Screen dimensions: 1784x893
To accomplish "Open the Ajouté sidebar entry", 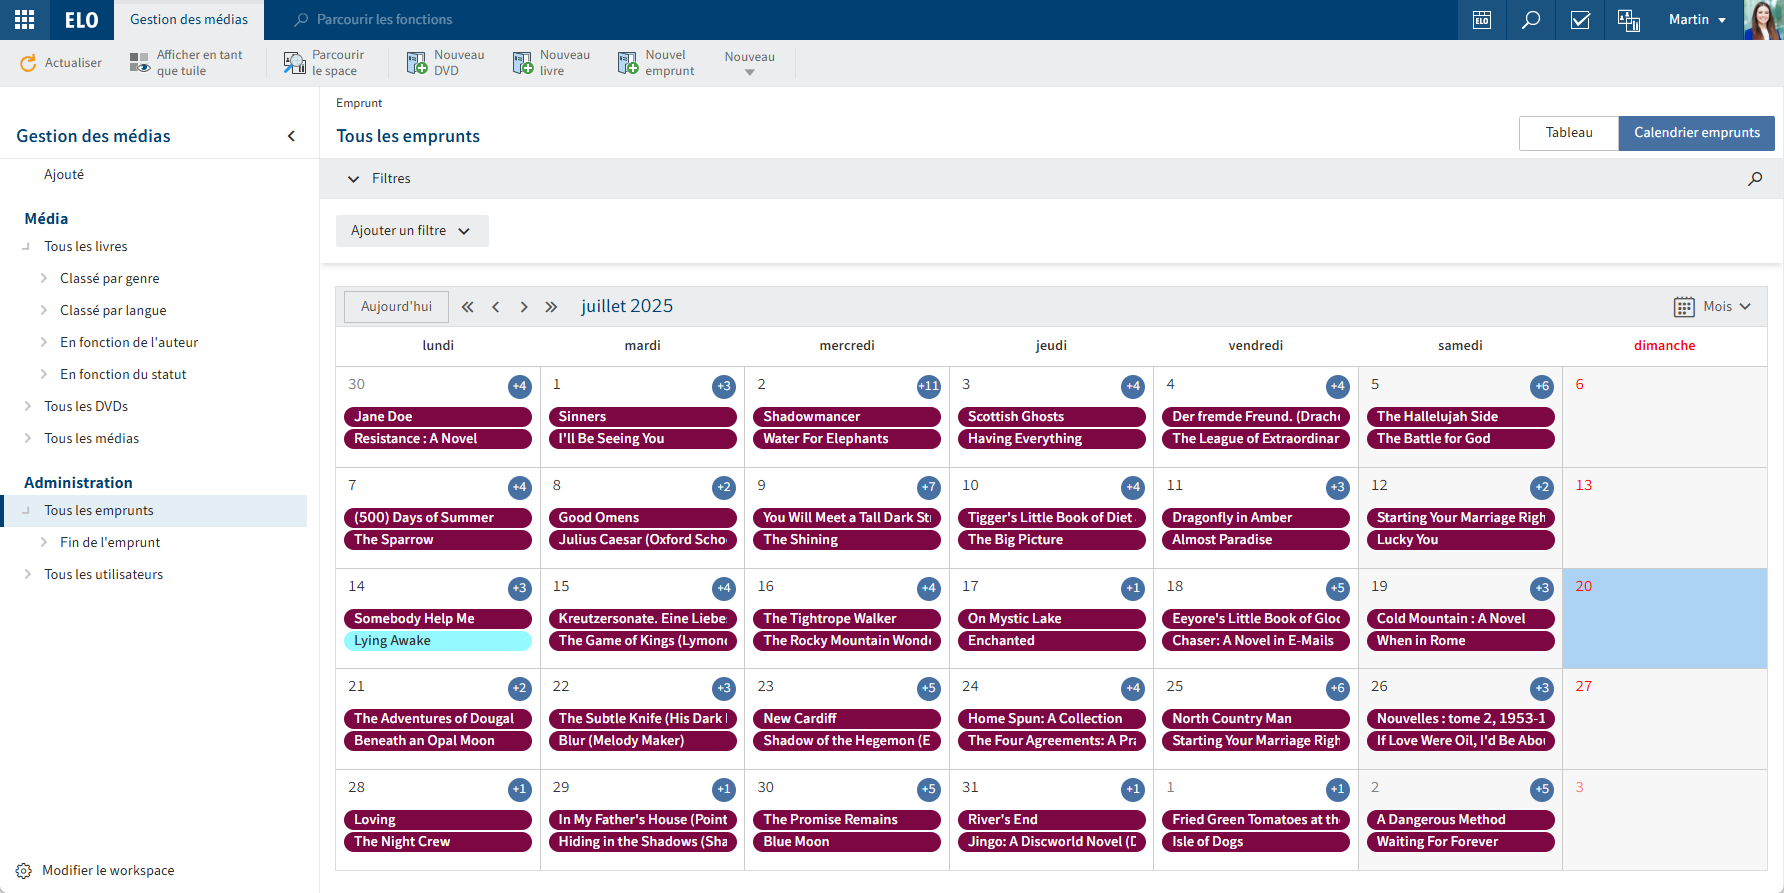I will [64, 175].
